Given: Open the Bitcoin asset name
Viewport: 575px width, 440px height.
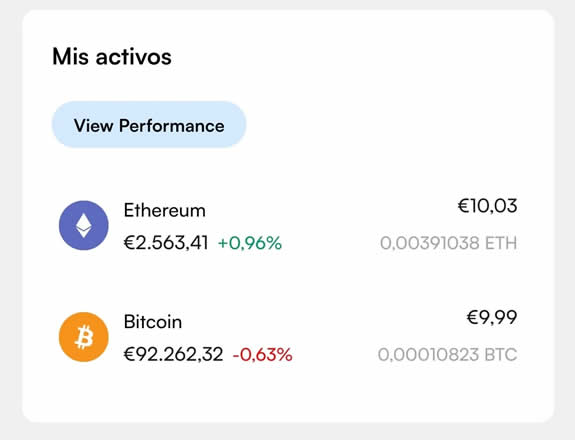Looking at the screenshot, I should pyautogui.click(x=153, y=322).
